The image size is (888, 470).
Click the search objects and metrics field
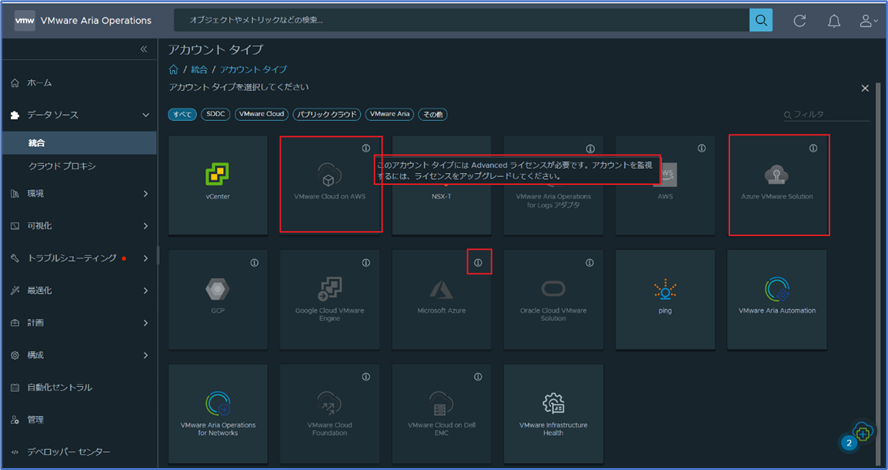[462, 20]
